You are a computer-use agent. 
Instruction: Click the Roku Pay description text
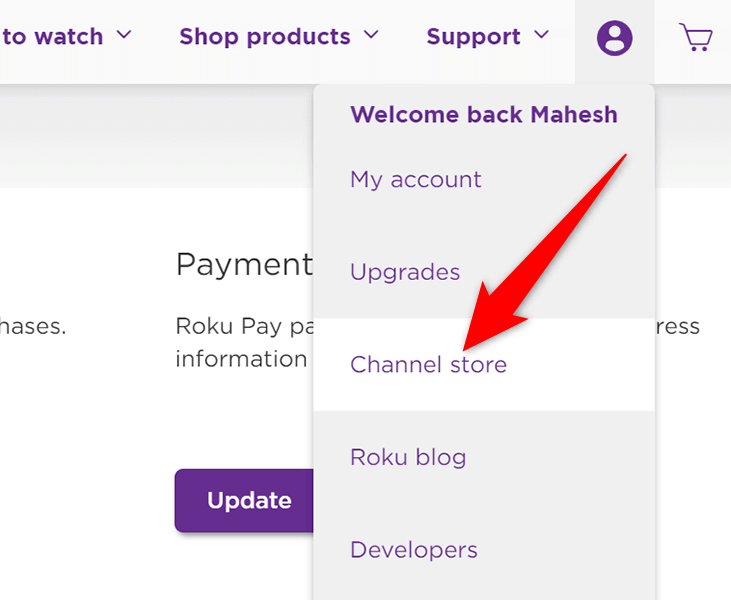click(x=245, y=326)
